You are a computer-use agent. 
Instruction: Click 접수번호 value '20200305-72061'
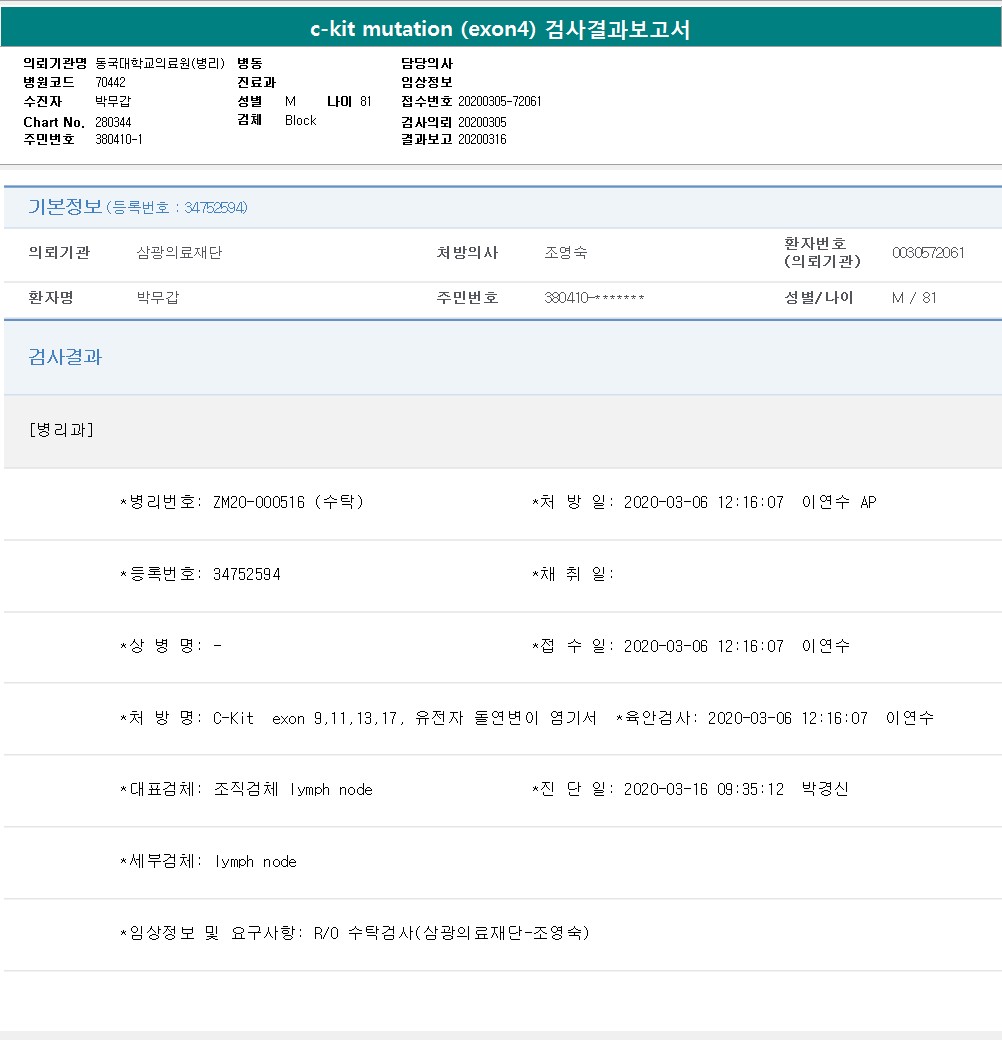[499, 101]
